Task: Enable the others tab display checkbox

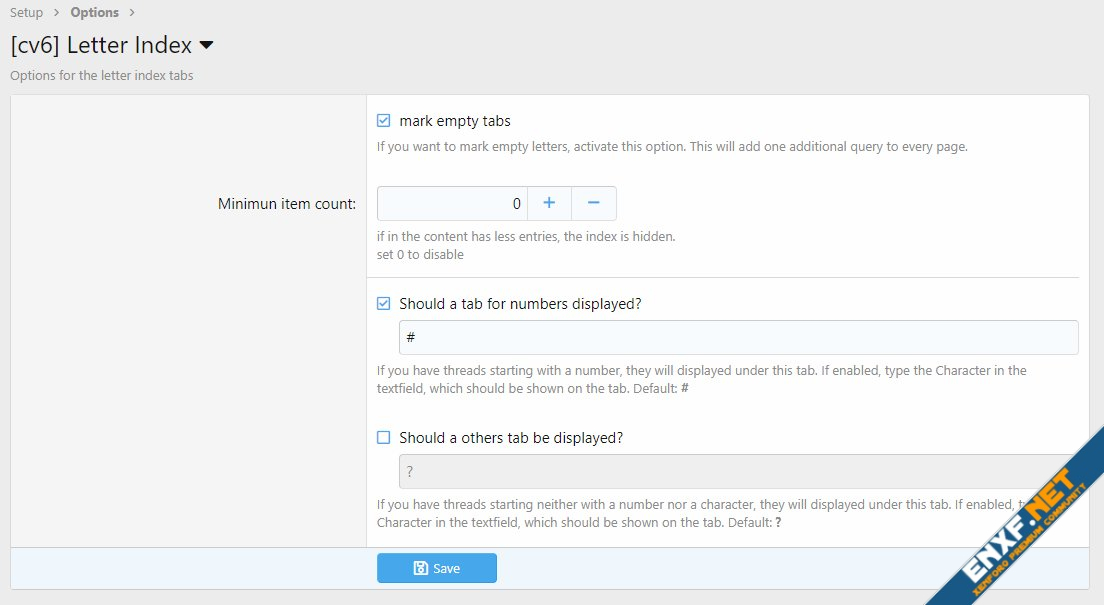Action: click(383, 438)
